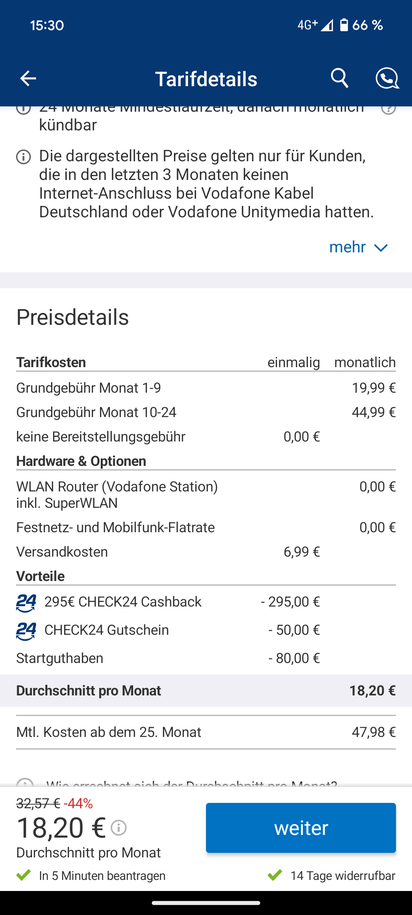Tap battery indicator in status bar

pos(345,25)
